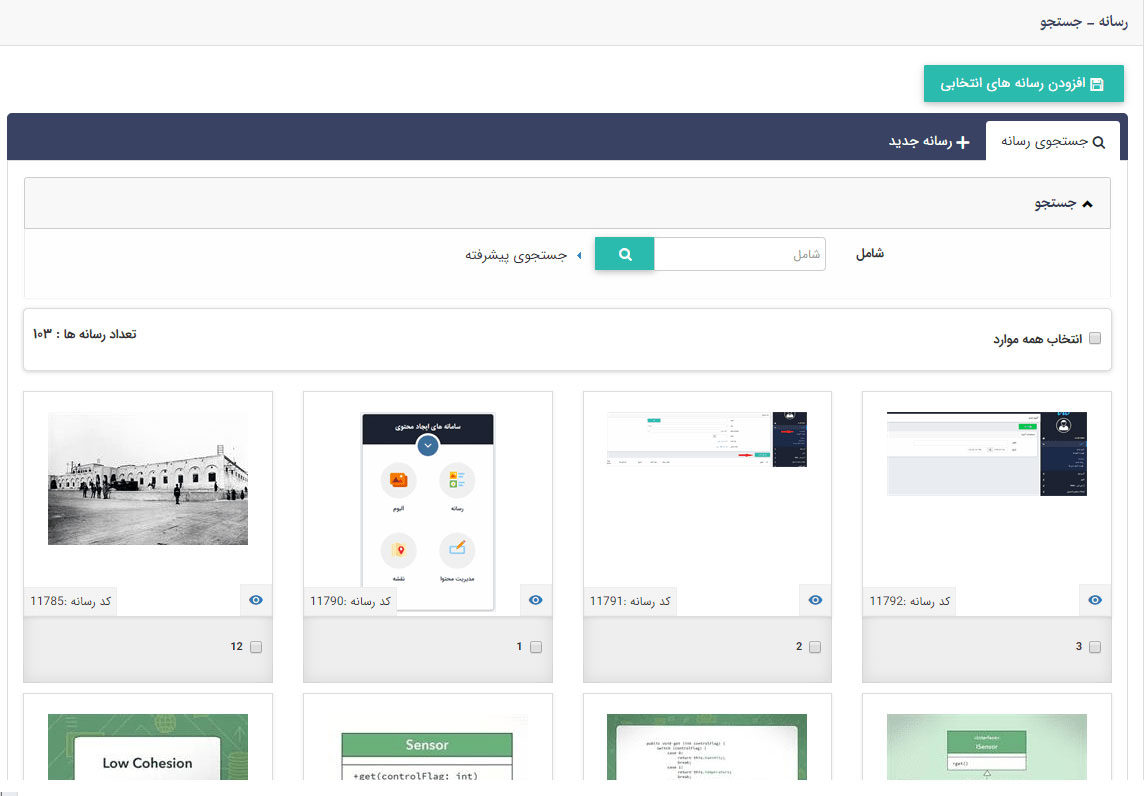The image size is (1144, 796).
Task: Click the down arrow on the content creation thumbnail
Action: 428,446
